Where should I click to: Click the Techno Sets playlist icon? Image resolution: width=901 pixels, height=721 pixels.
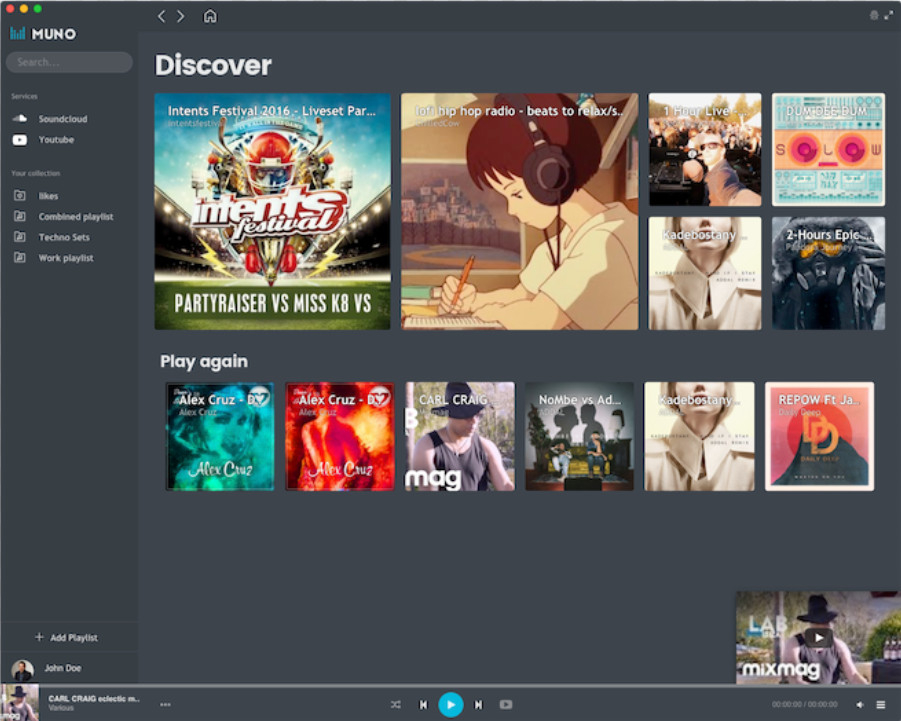[20, 237]
